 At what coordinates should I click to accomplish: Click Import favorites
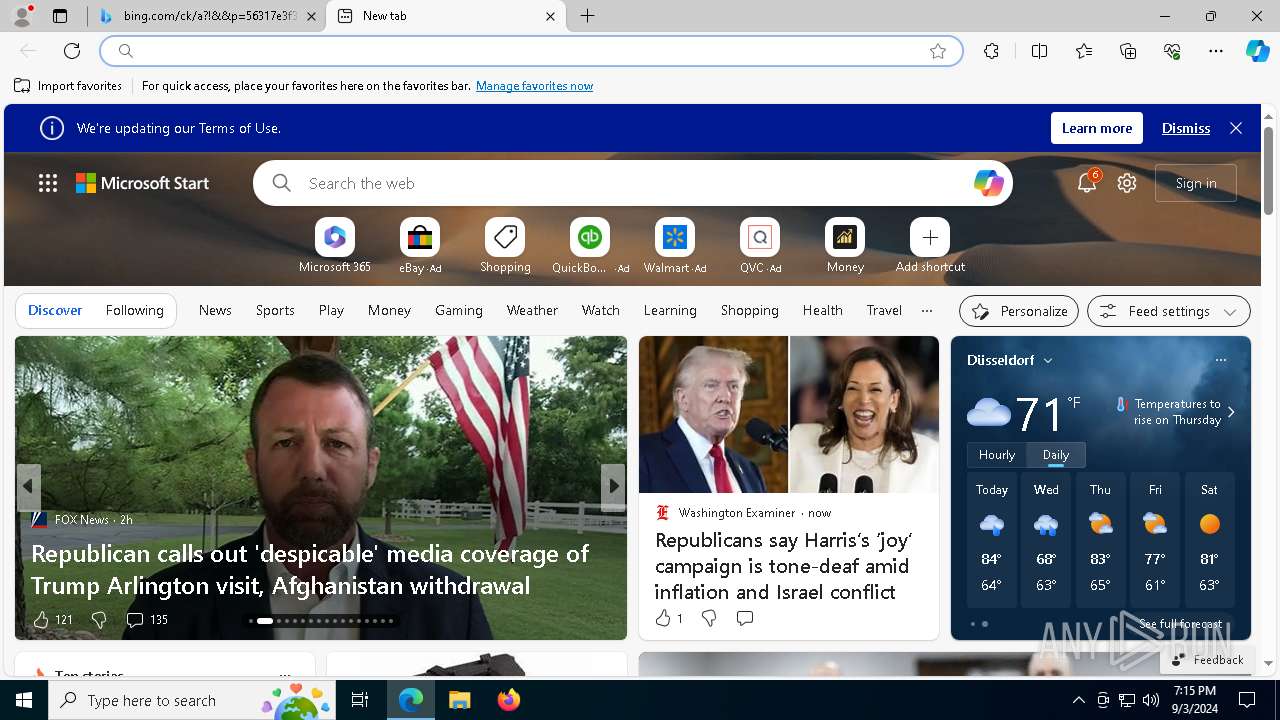click(68, 86)
